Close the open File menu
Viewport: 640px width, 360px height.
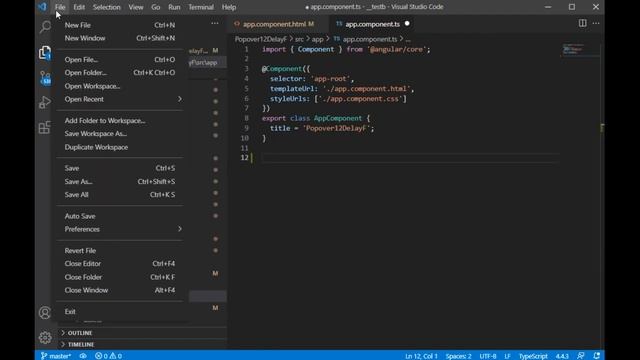(x=60, y=7)
